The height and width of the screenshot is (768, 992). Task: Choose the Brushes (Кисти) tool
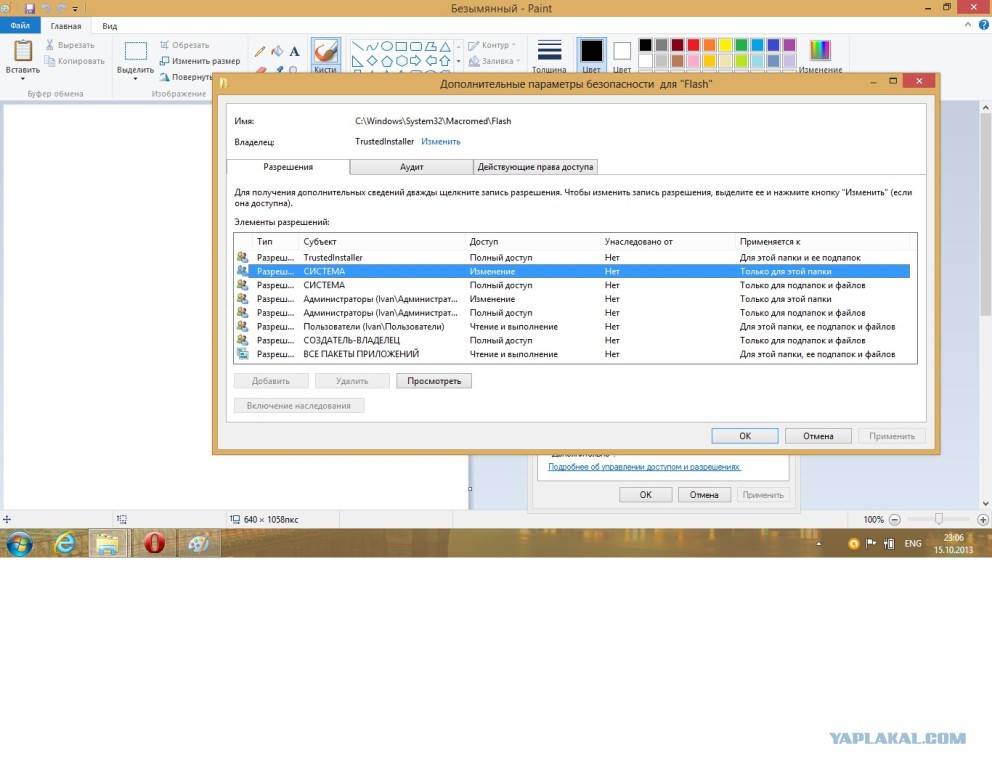point(325,54)
